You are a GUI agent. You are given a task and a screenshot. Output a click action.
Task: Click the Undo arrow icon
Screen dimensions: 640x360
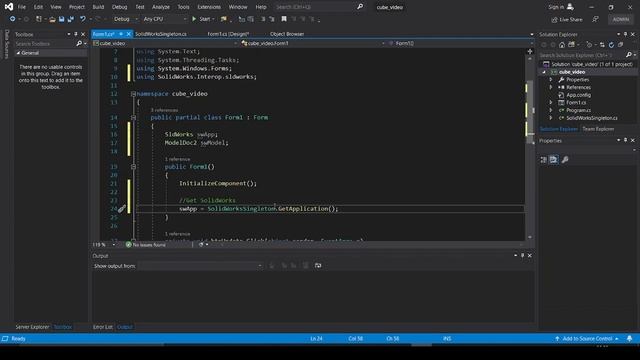(83, 19)
